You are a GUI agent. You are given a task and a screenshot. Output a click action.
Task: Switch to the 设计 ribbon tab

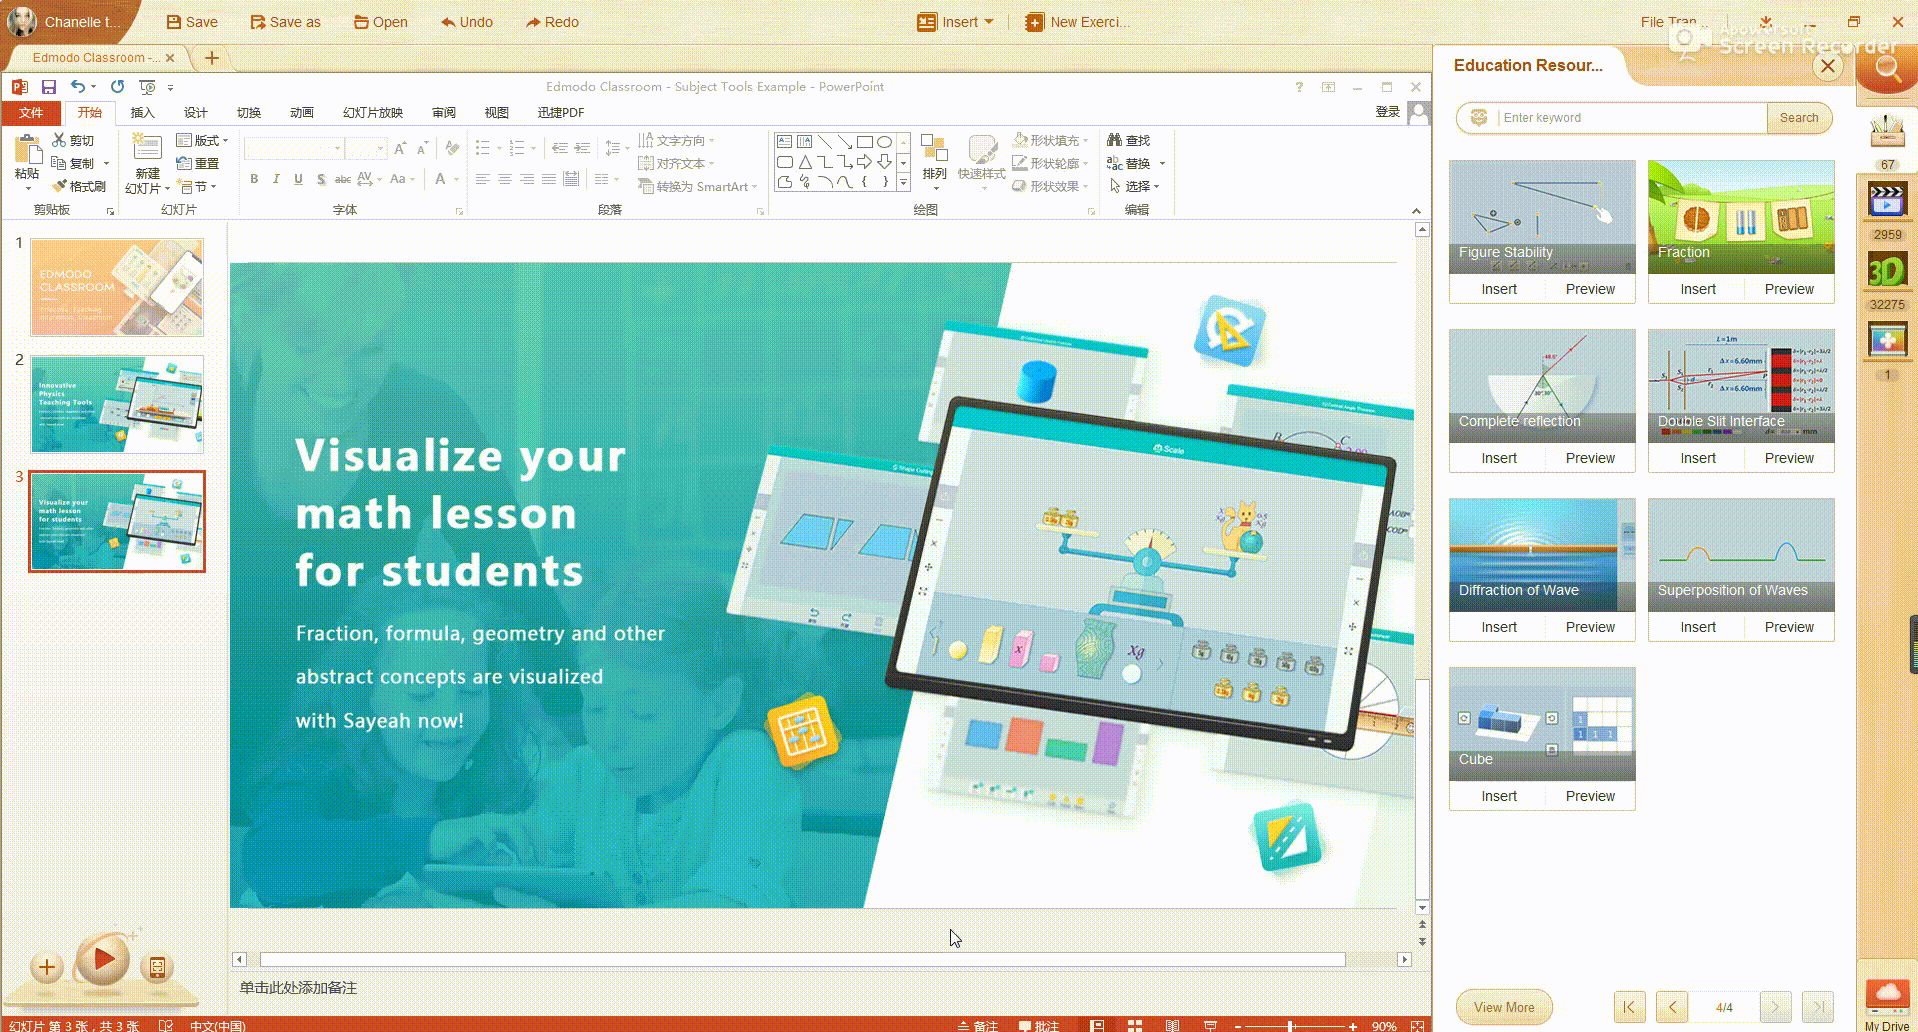coord(196,113)
